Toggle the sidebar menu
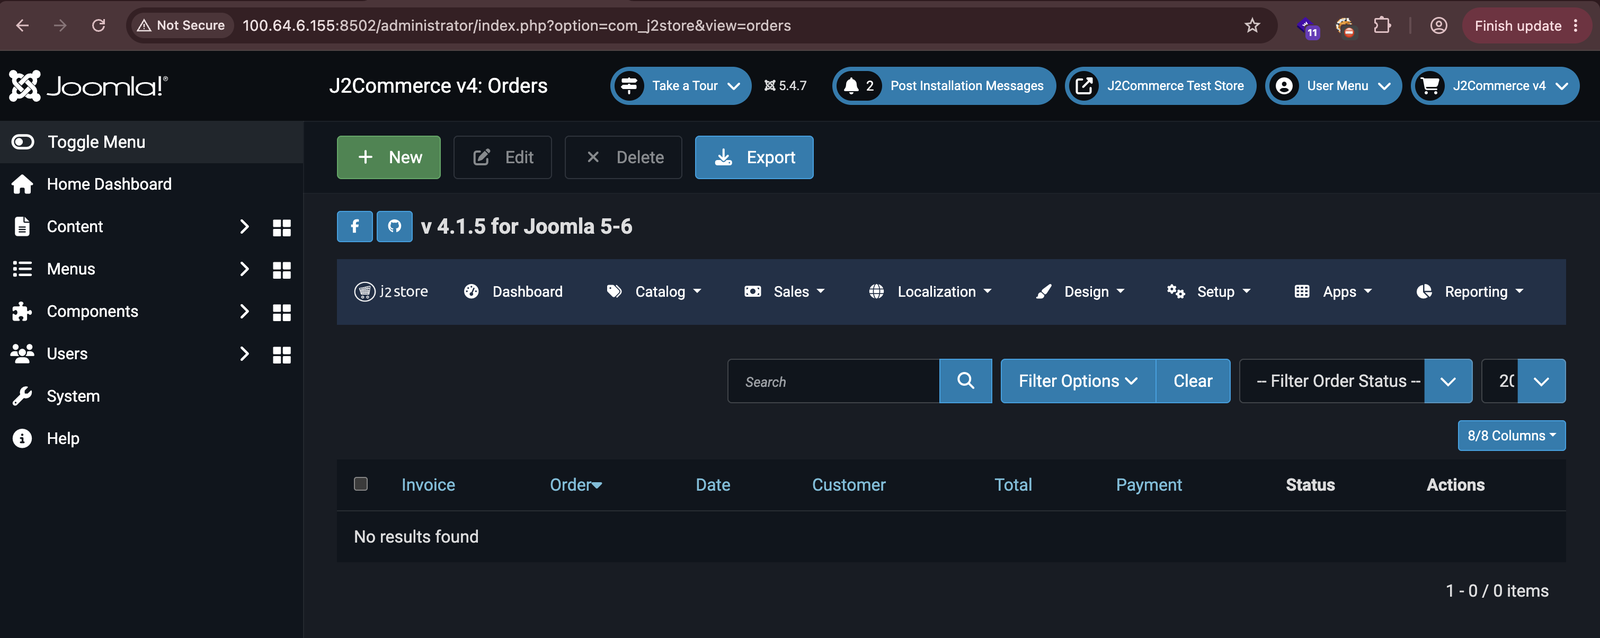This screenshot has height=638, width=1600. [152, 142]
